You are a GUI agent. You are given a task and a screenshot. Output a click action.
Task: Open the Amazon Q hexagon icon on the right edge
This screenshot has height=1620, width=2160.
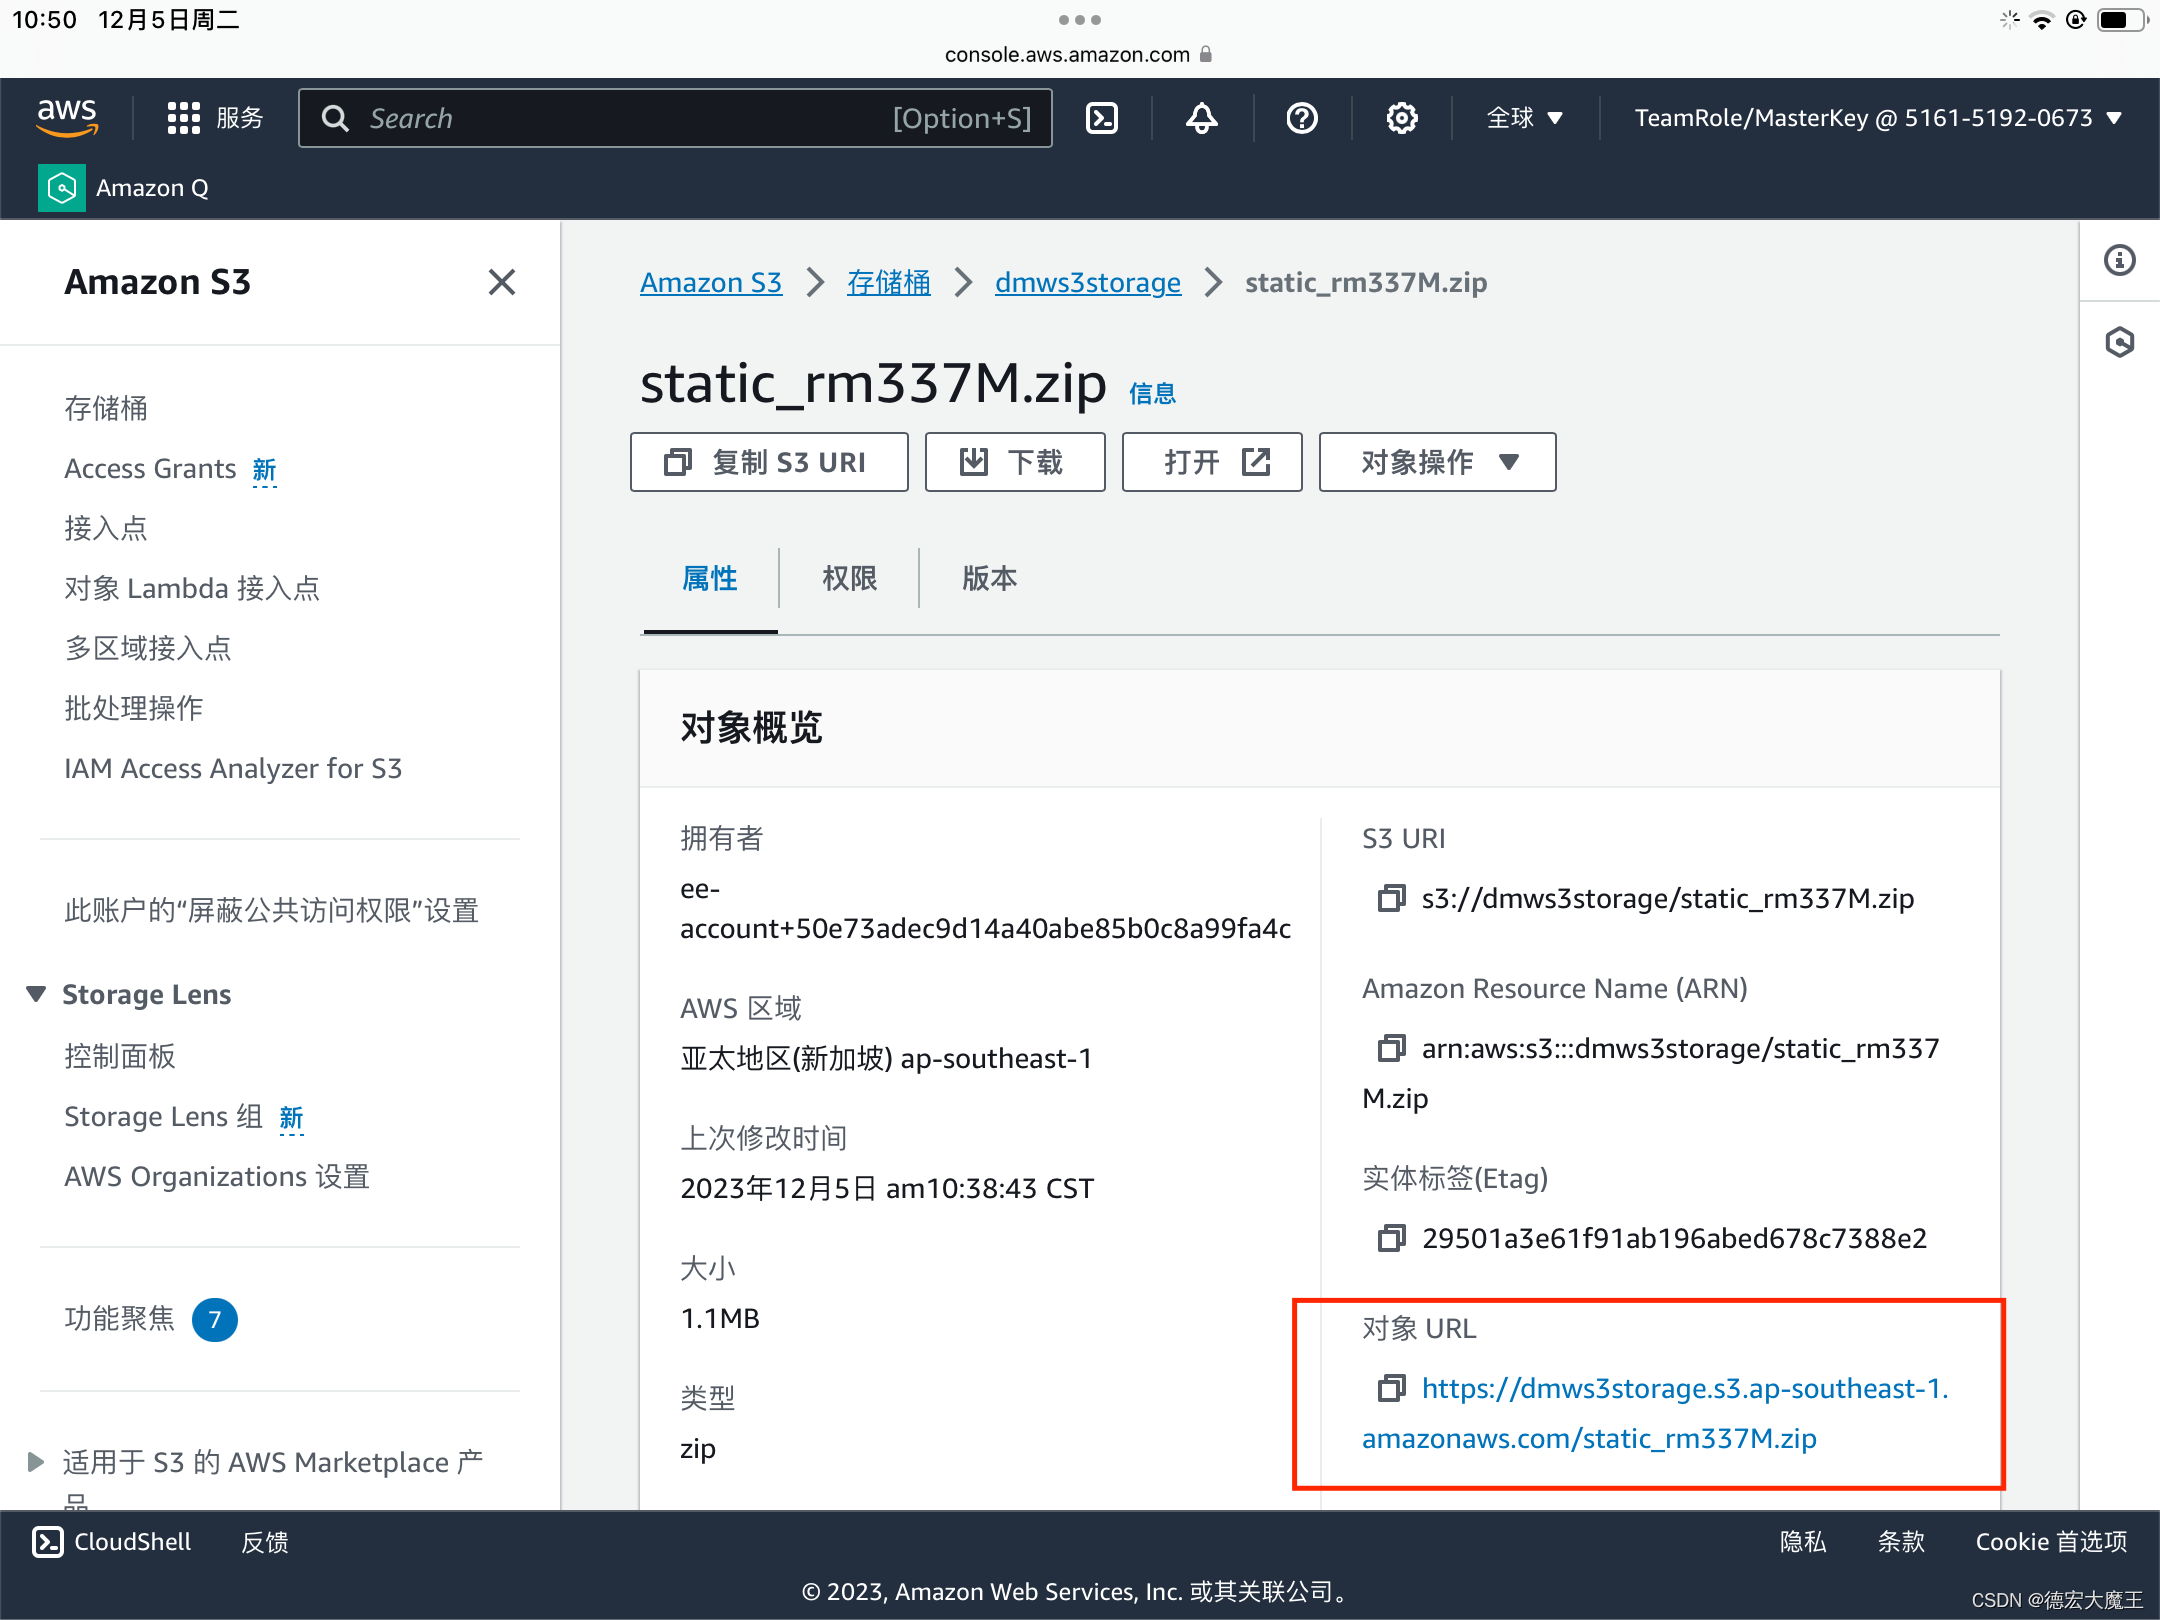click(2120, 342)
